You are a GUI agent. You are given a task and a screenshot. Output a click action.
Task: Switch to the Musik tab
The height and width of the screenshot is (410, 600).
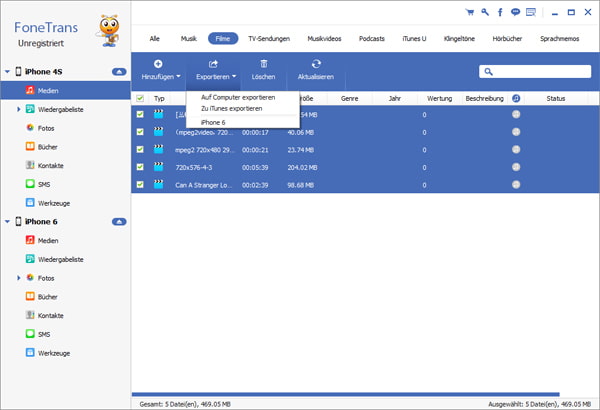coord(189,39)
